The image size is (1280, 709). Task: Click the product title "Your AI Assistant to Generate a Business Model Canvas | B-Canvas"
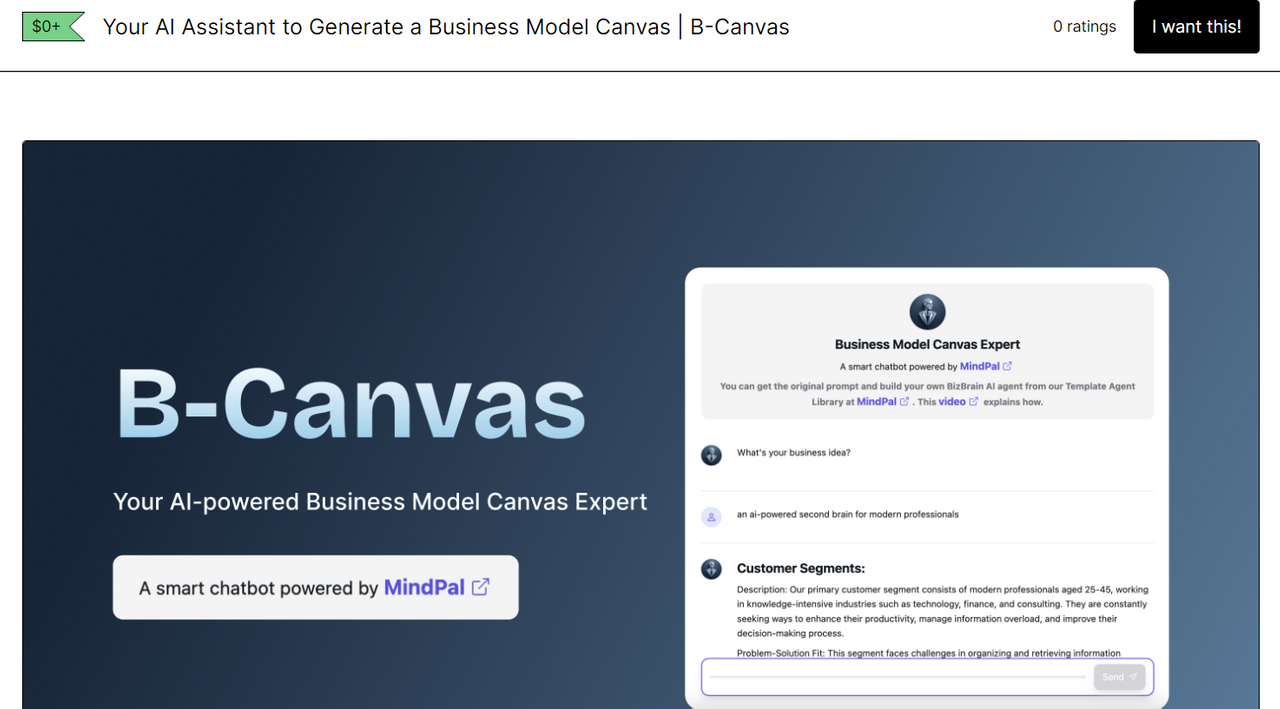click(446, 27)
